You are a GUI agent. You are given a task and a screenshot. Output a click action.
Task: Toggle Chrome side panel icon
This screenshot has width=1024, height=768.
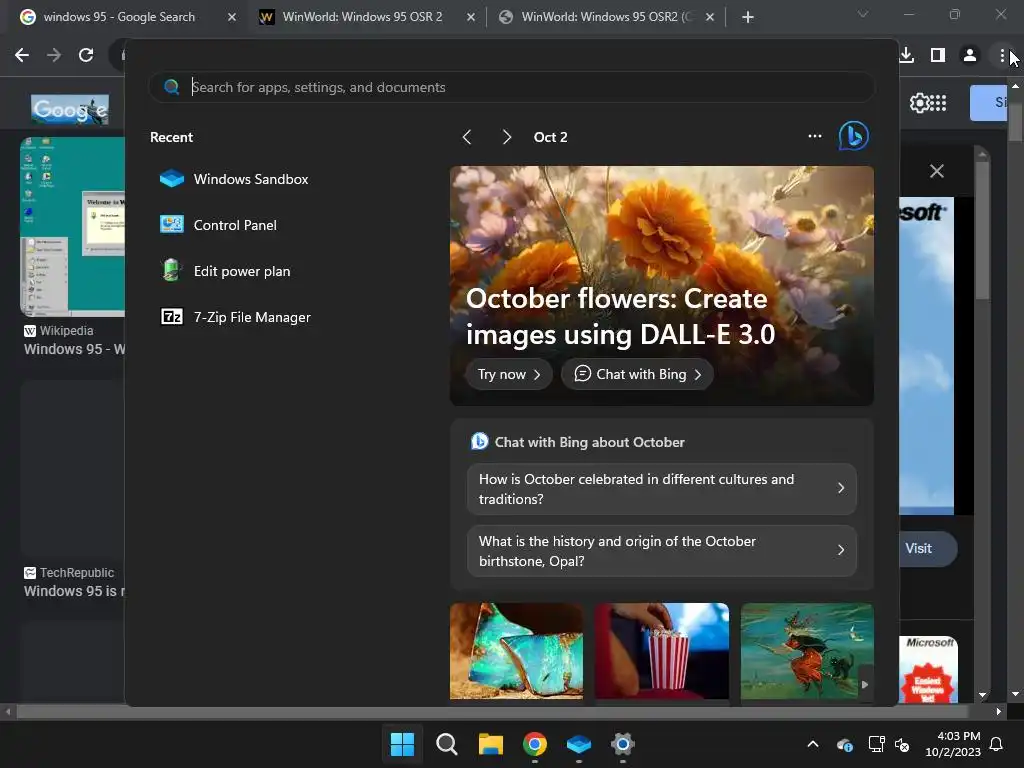tap(938, 55)
